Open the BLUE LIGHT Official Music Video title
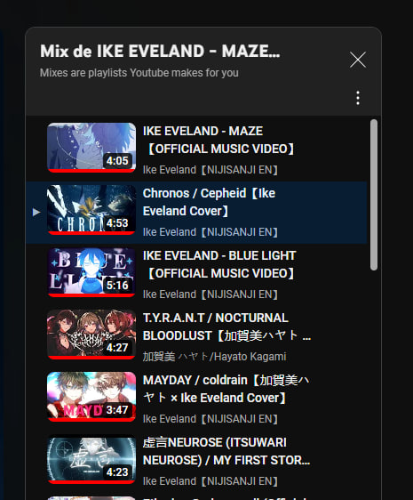Viewport: 413px width, 500px height. [219, 265]
